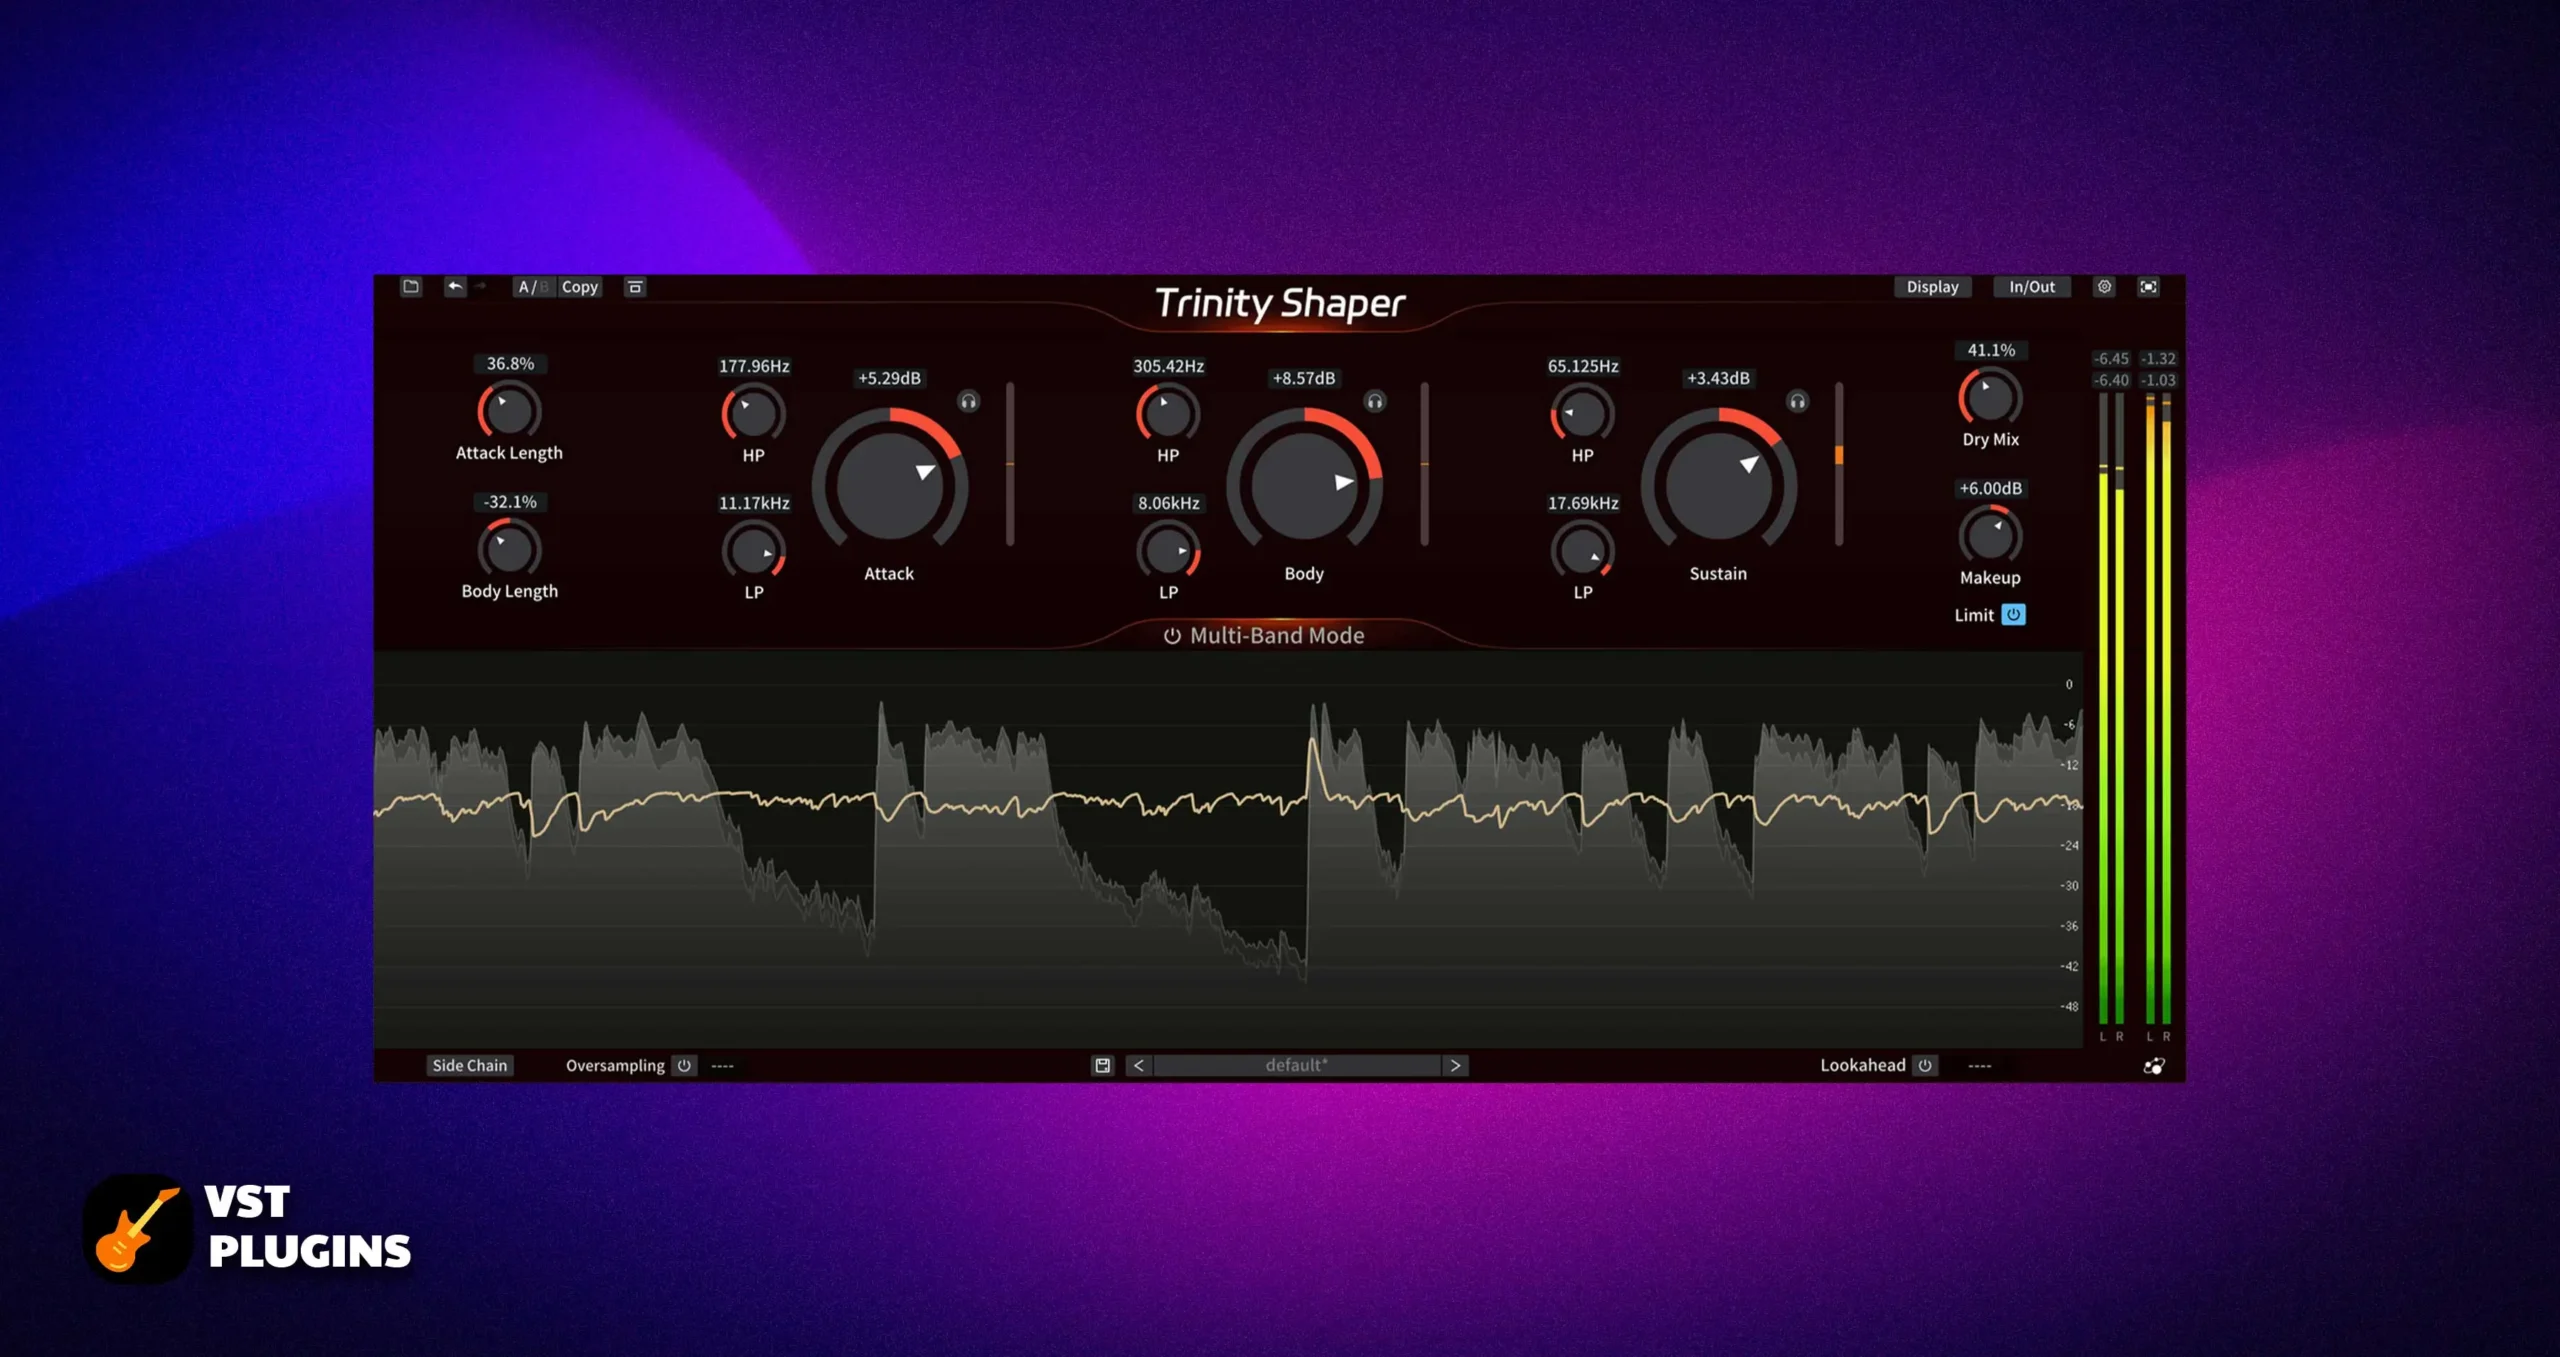Viewport: 2560px width, 1357px height.
Task: Open the preset folder icon
Action: 411,287
